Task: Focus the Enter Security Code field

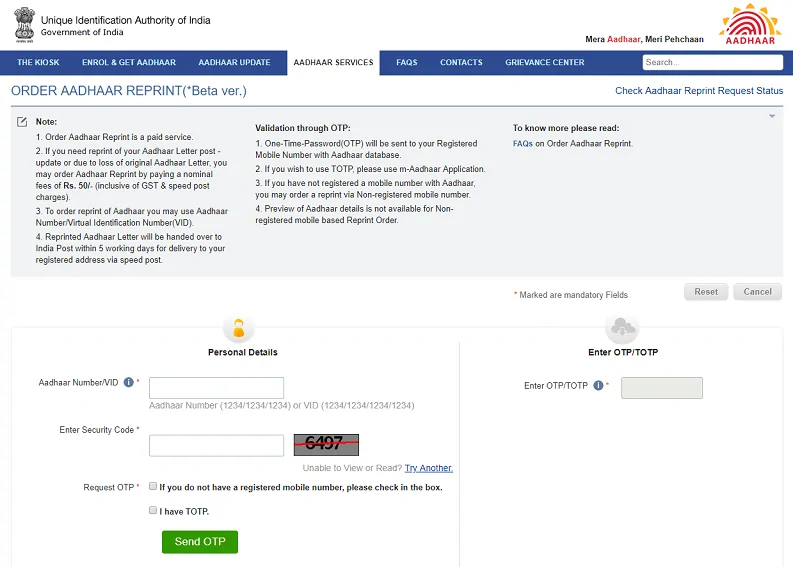Action: (216, 446)
